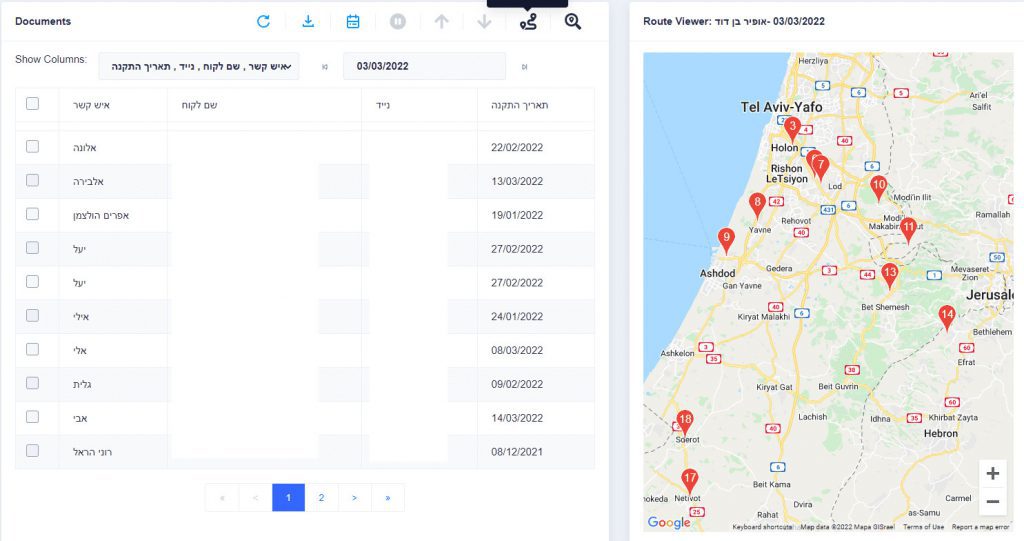Click the magnifier search icon

tap(572, 21)
